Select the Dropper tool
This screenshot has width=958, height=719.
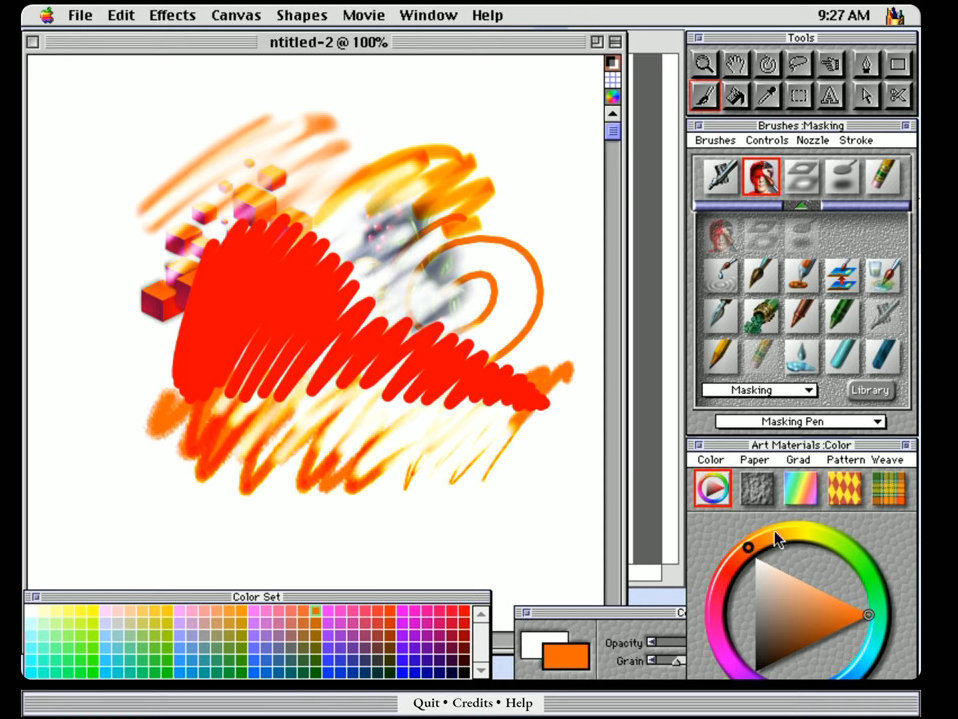767,95
